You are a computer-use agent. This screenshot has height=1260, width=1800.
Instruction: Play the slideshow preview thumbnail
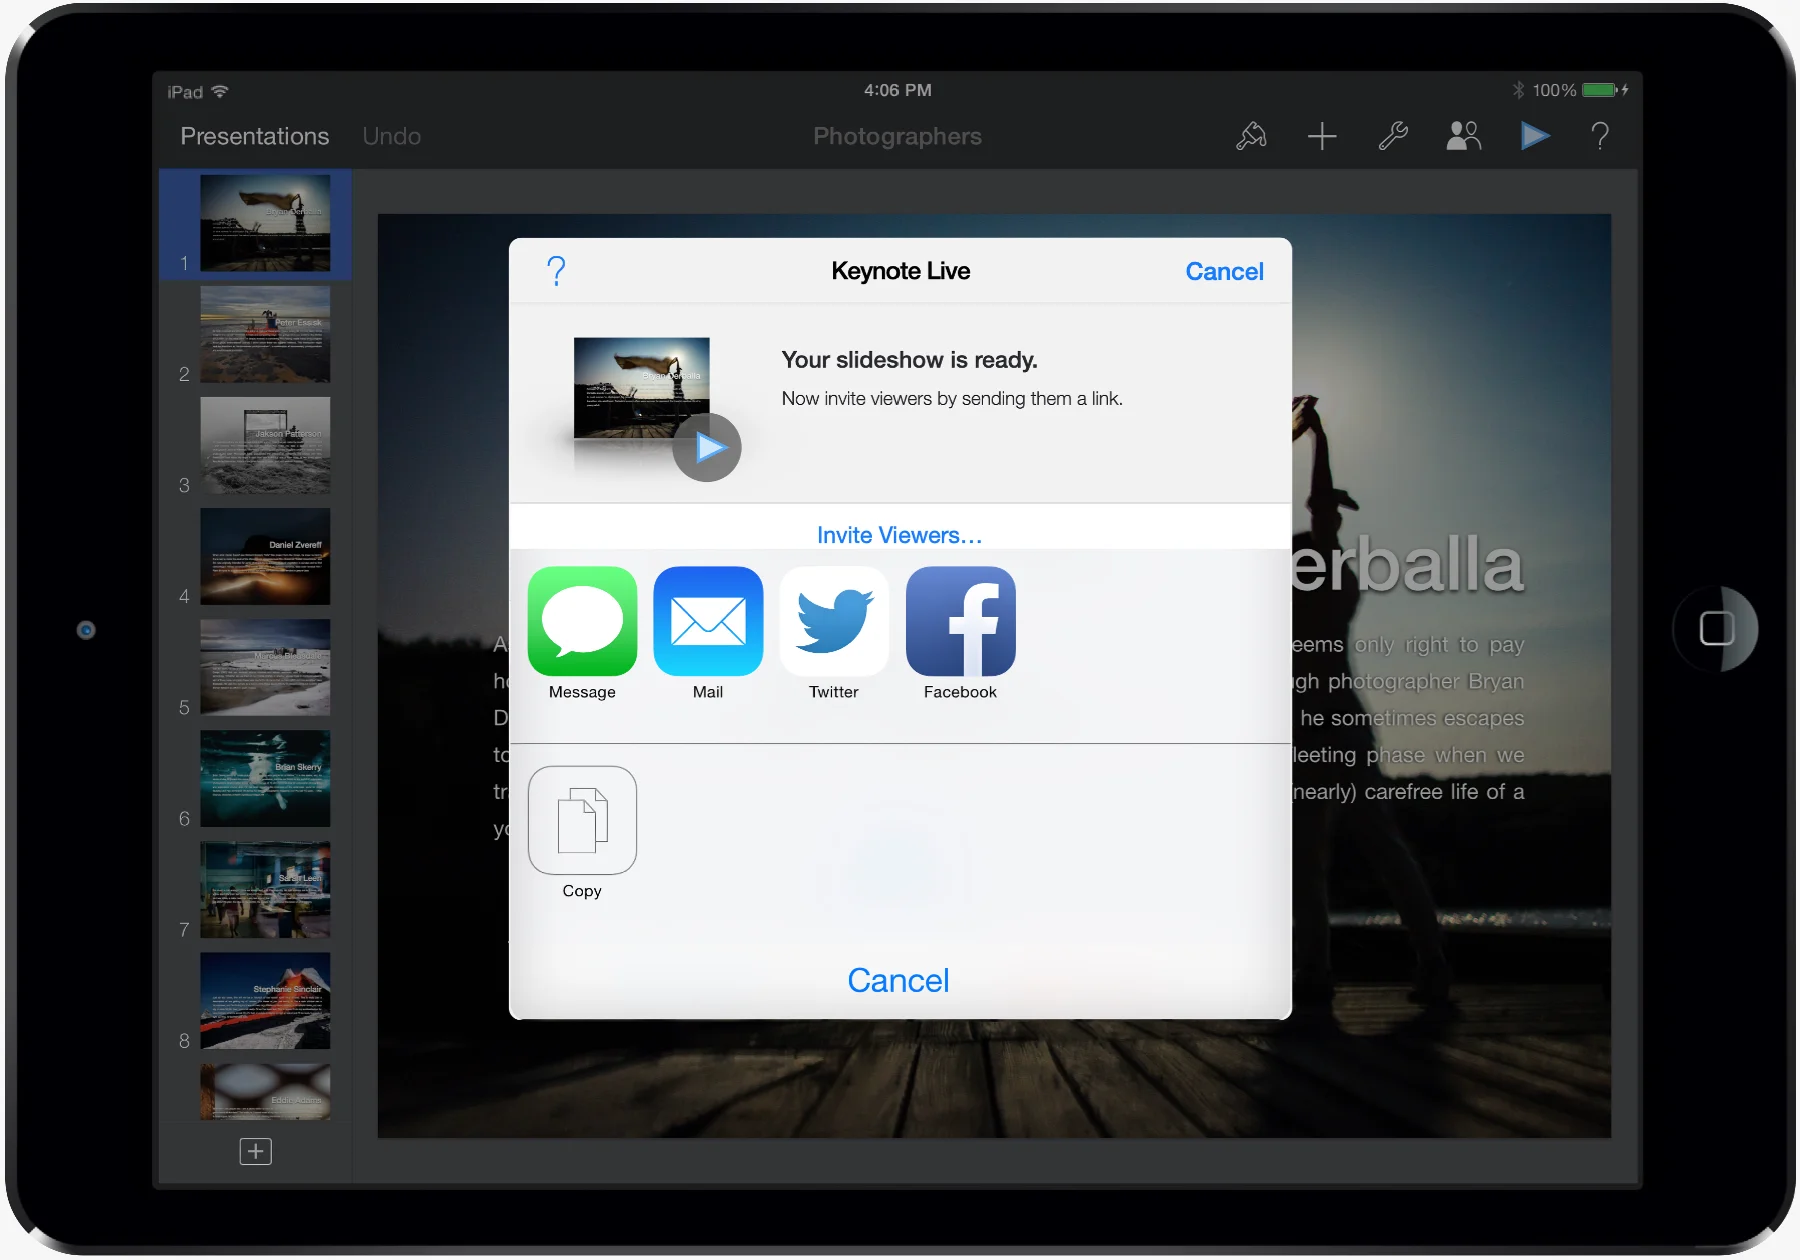(706, 447)
